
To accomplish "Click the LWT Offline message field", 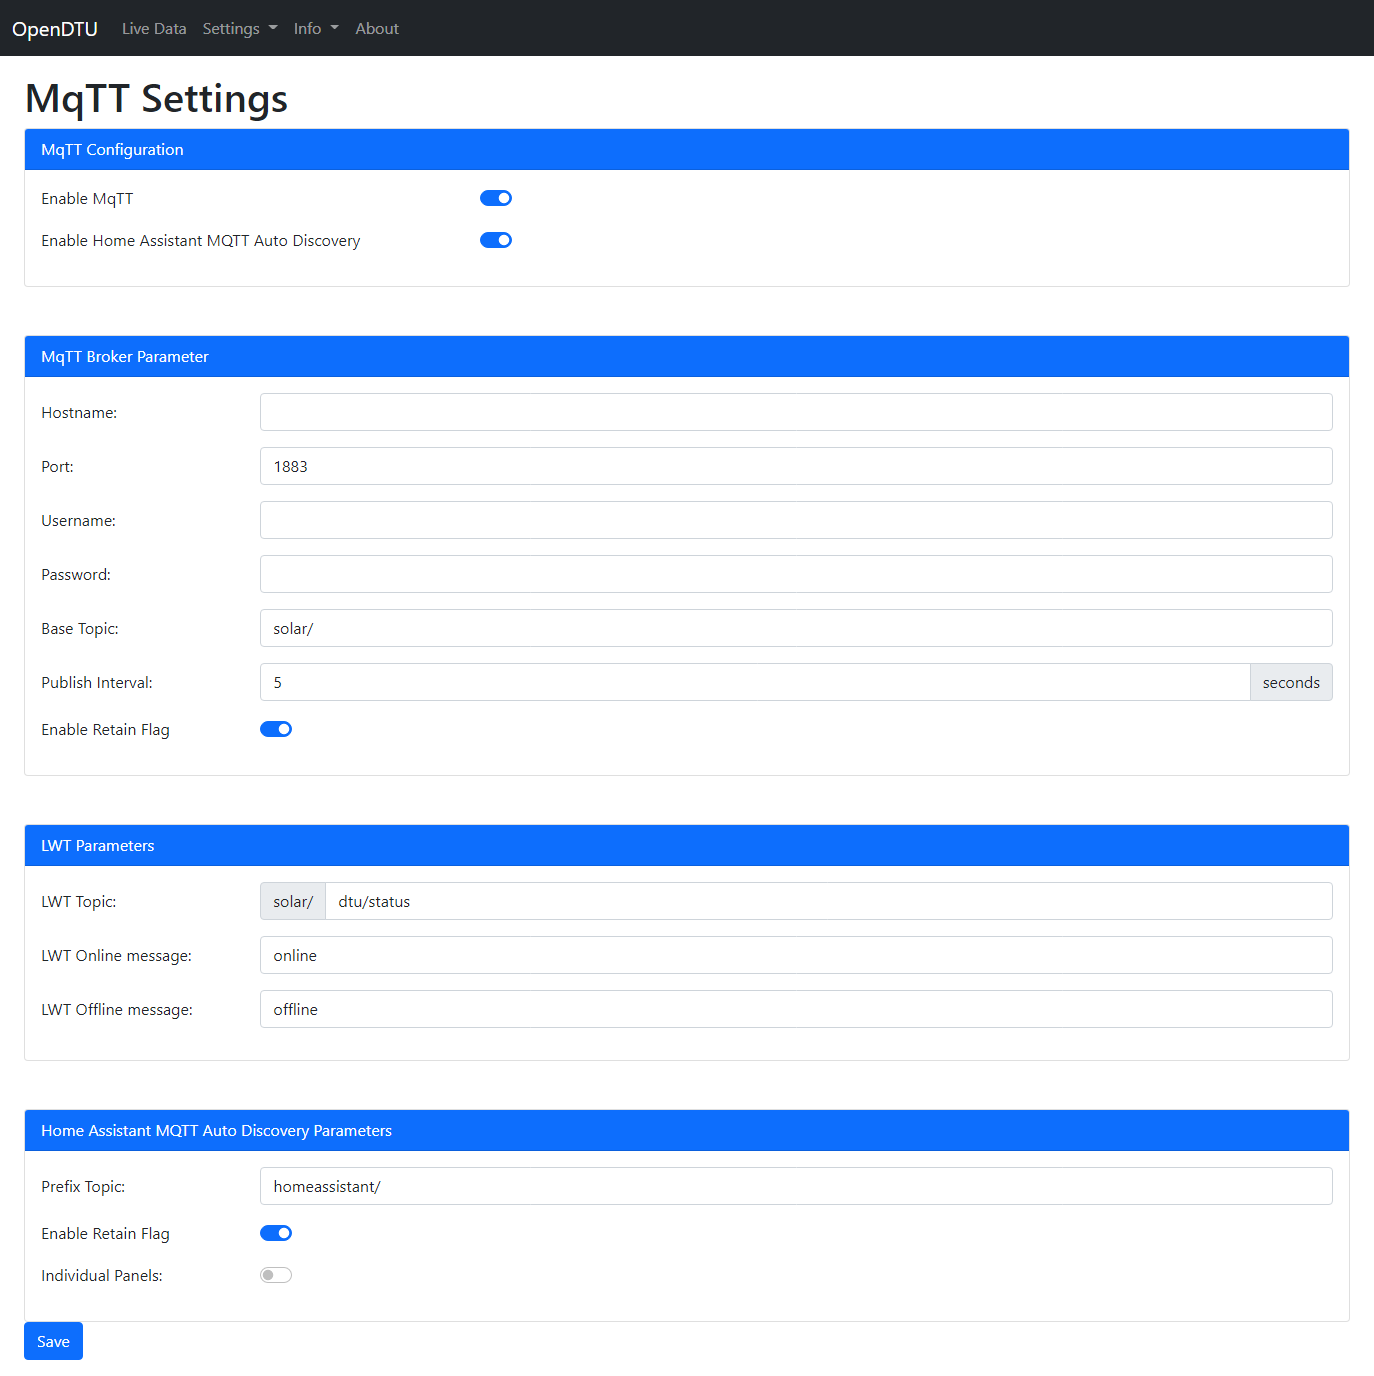I will pos(795,1009).
